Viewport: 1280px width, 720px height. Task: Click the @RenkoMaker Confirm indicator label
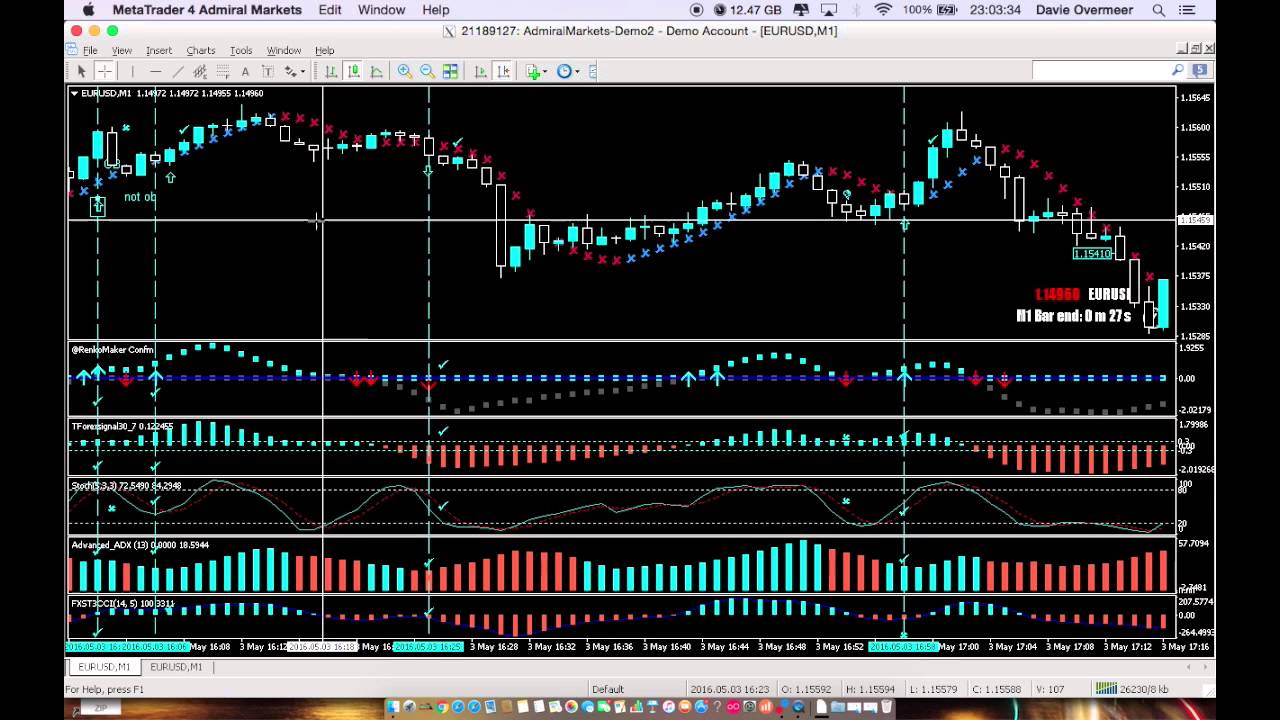point(112,350)
